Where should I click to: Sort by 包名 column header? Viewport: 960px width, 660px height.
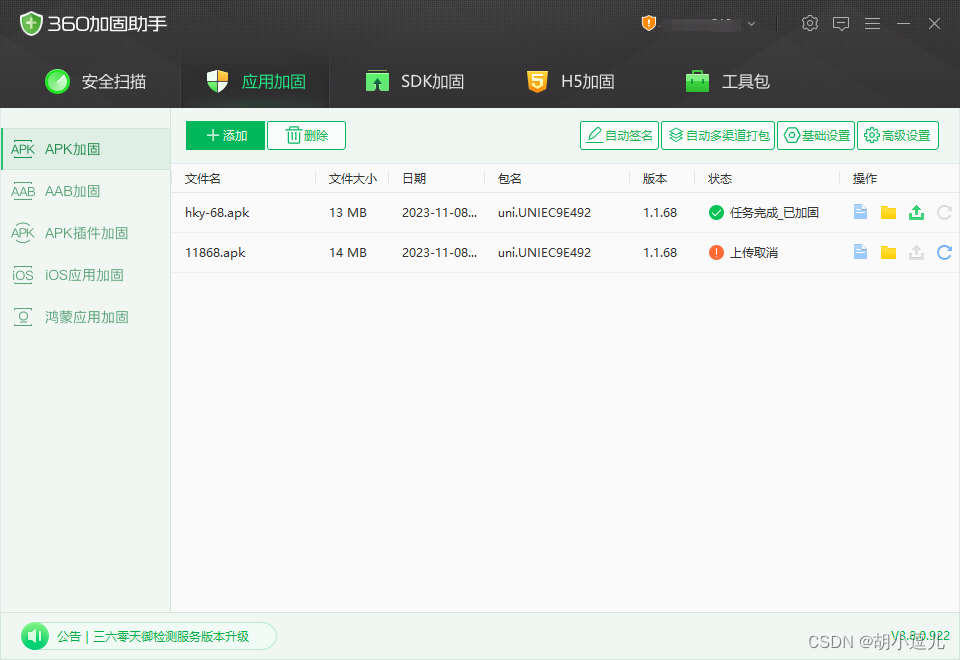510,179
